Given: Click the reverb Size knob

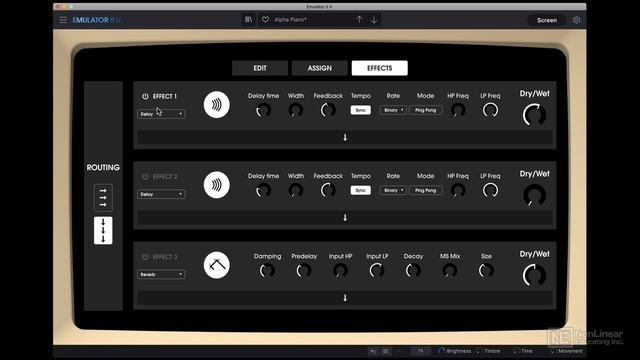Looking at the screenshot, I should click(486, 270).
